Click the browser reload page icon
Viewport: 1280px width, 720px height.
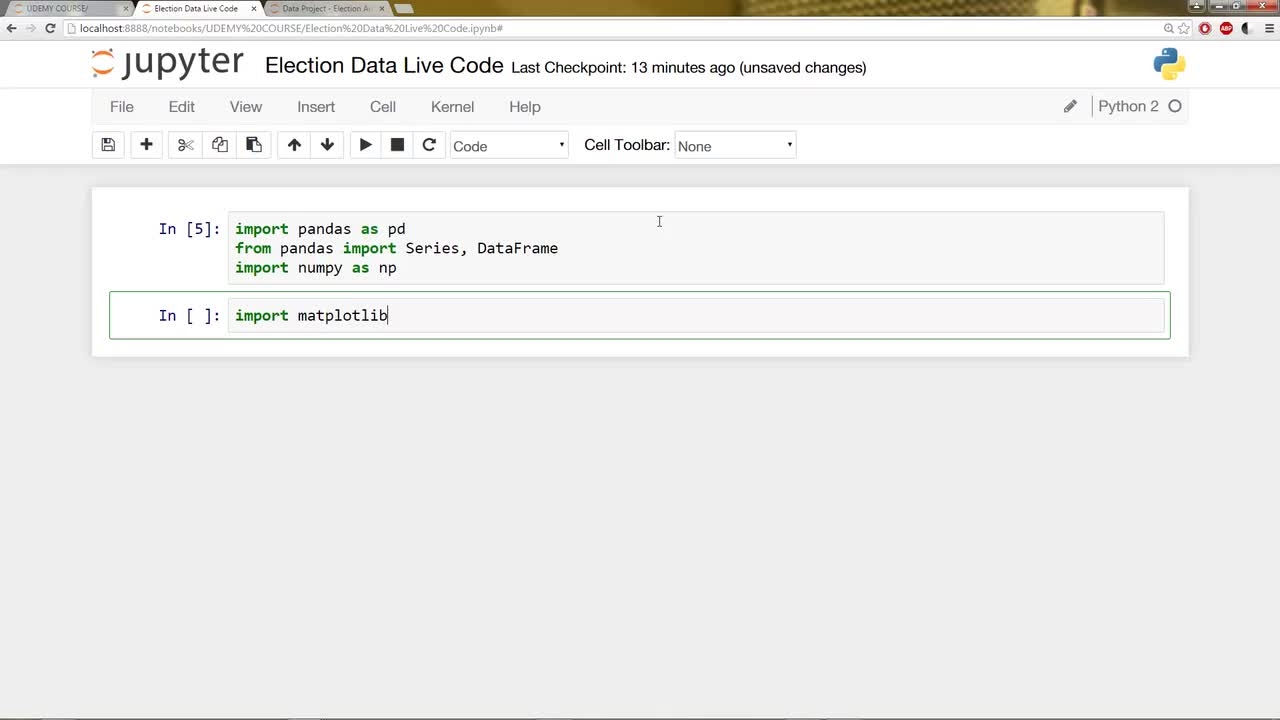(50, 28)
